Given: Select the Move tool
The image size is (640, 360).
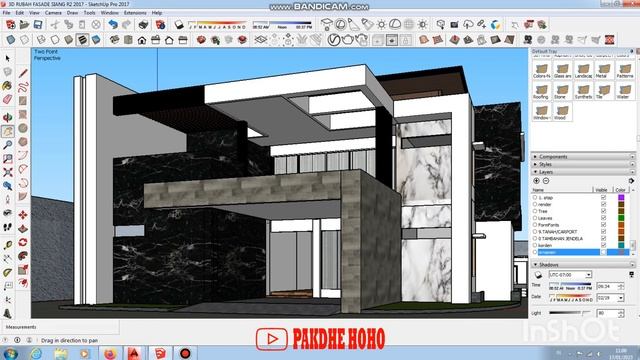Looking at the screenshot, I should tap(23, 215).
